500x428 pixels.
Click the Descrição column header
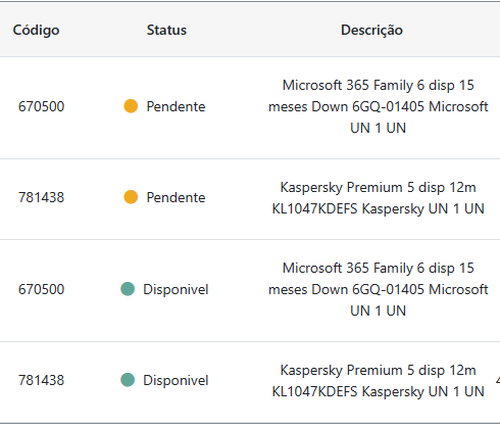372,30
